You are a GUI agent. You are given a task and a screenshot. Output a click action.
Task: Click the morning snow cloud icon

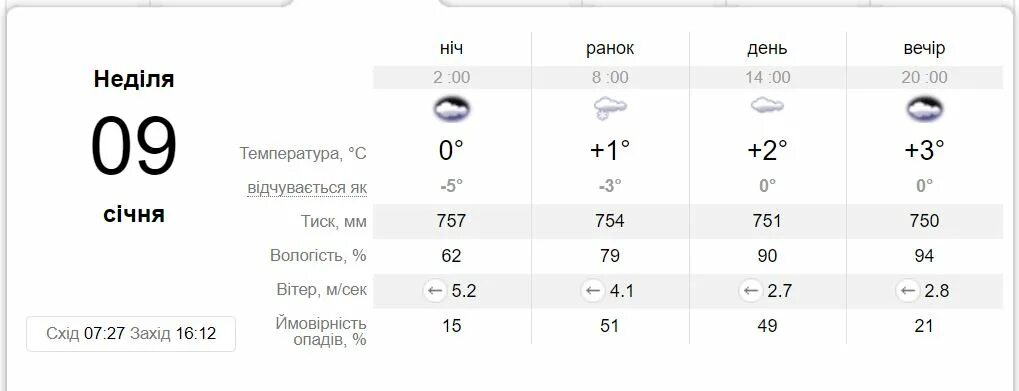610,108
